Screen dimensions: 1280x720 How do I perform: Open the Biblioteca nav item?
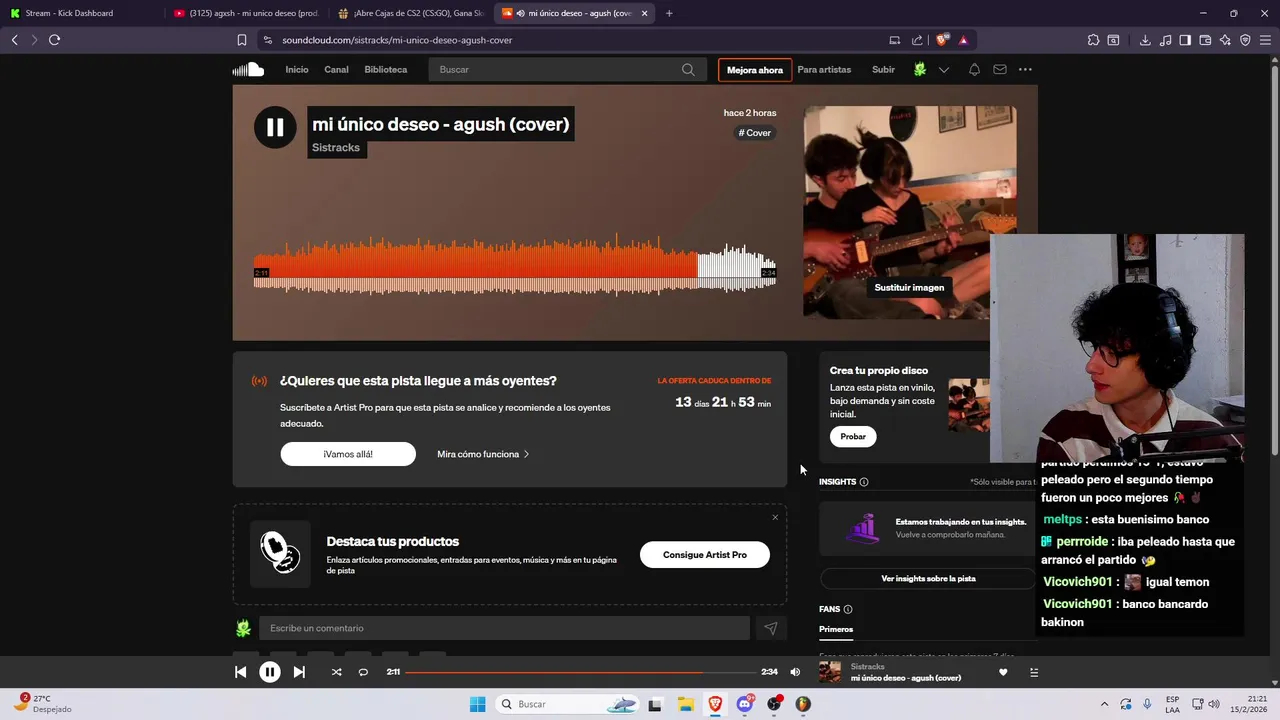[x=386, y=69]
